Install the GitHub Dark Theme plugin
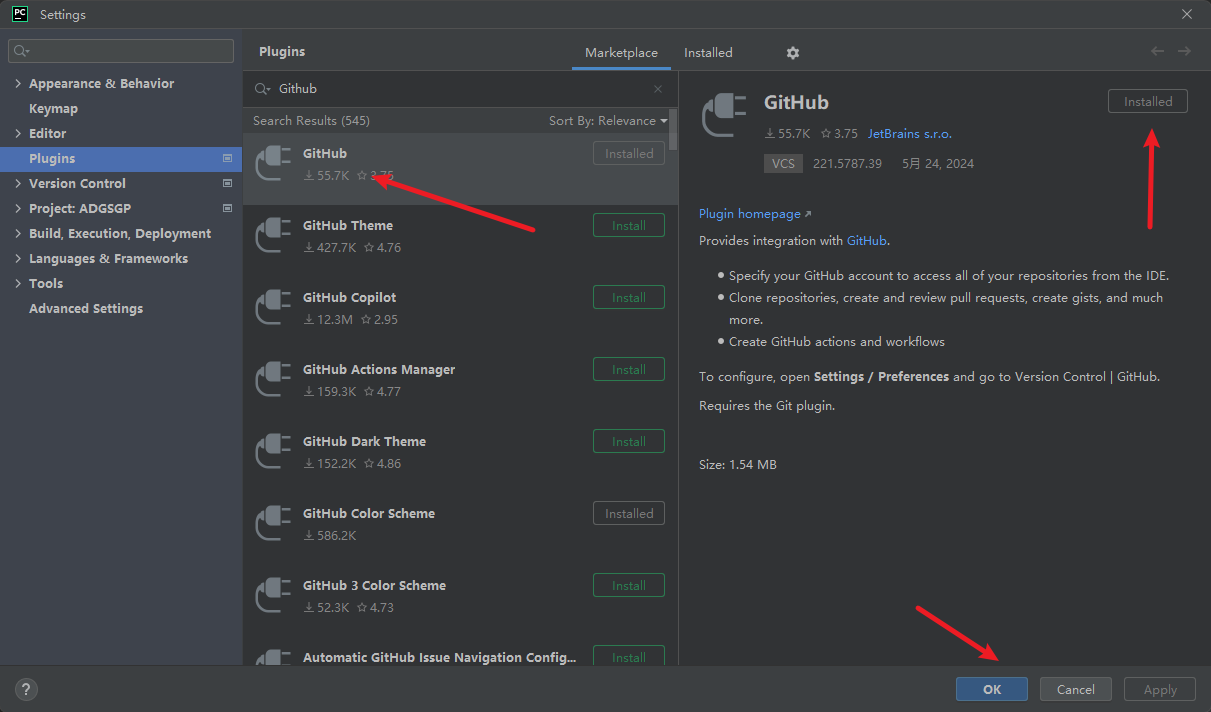 (x=629, y=442)
